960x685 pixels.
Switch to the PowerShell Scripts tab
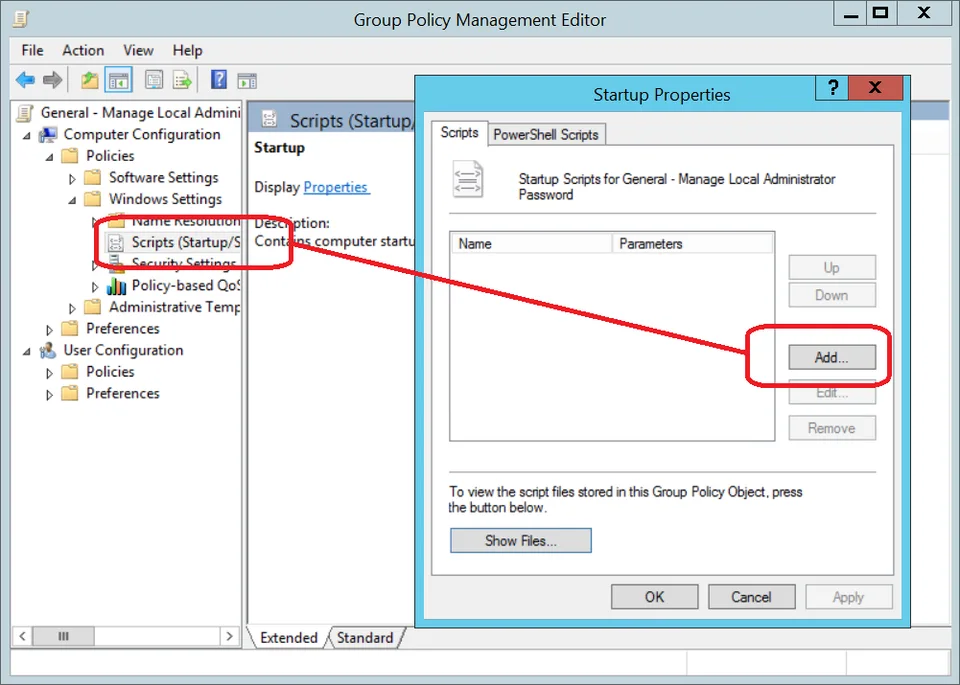pyautogui.click(x=546, y=135)
